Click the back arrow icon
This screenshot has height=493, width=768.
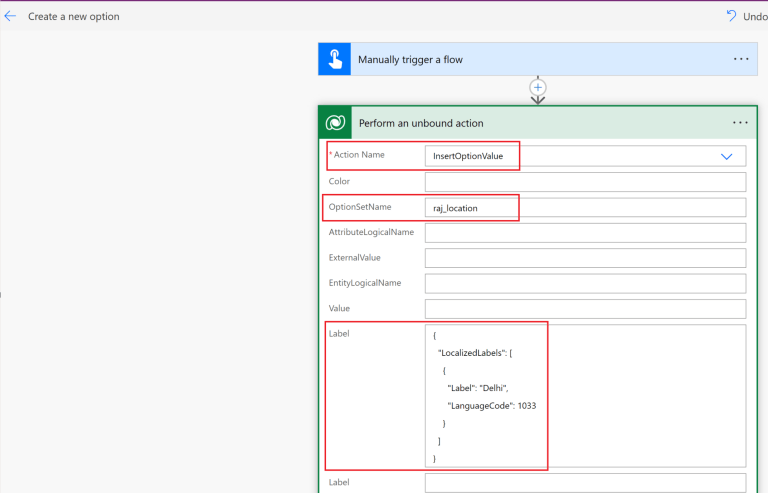click(x=10, y=16)
